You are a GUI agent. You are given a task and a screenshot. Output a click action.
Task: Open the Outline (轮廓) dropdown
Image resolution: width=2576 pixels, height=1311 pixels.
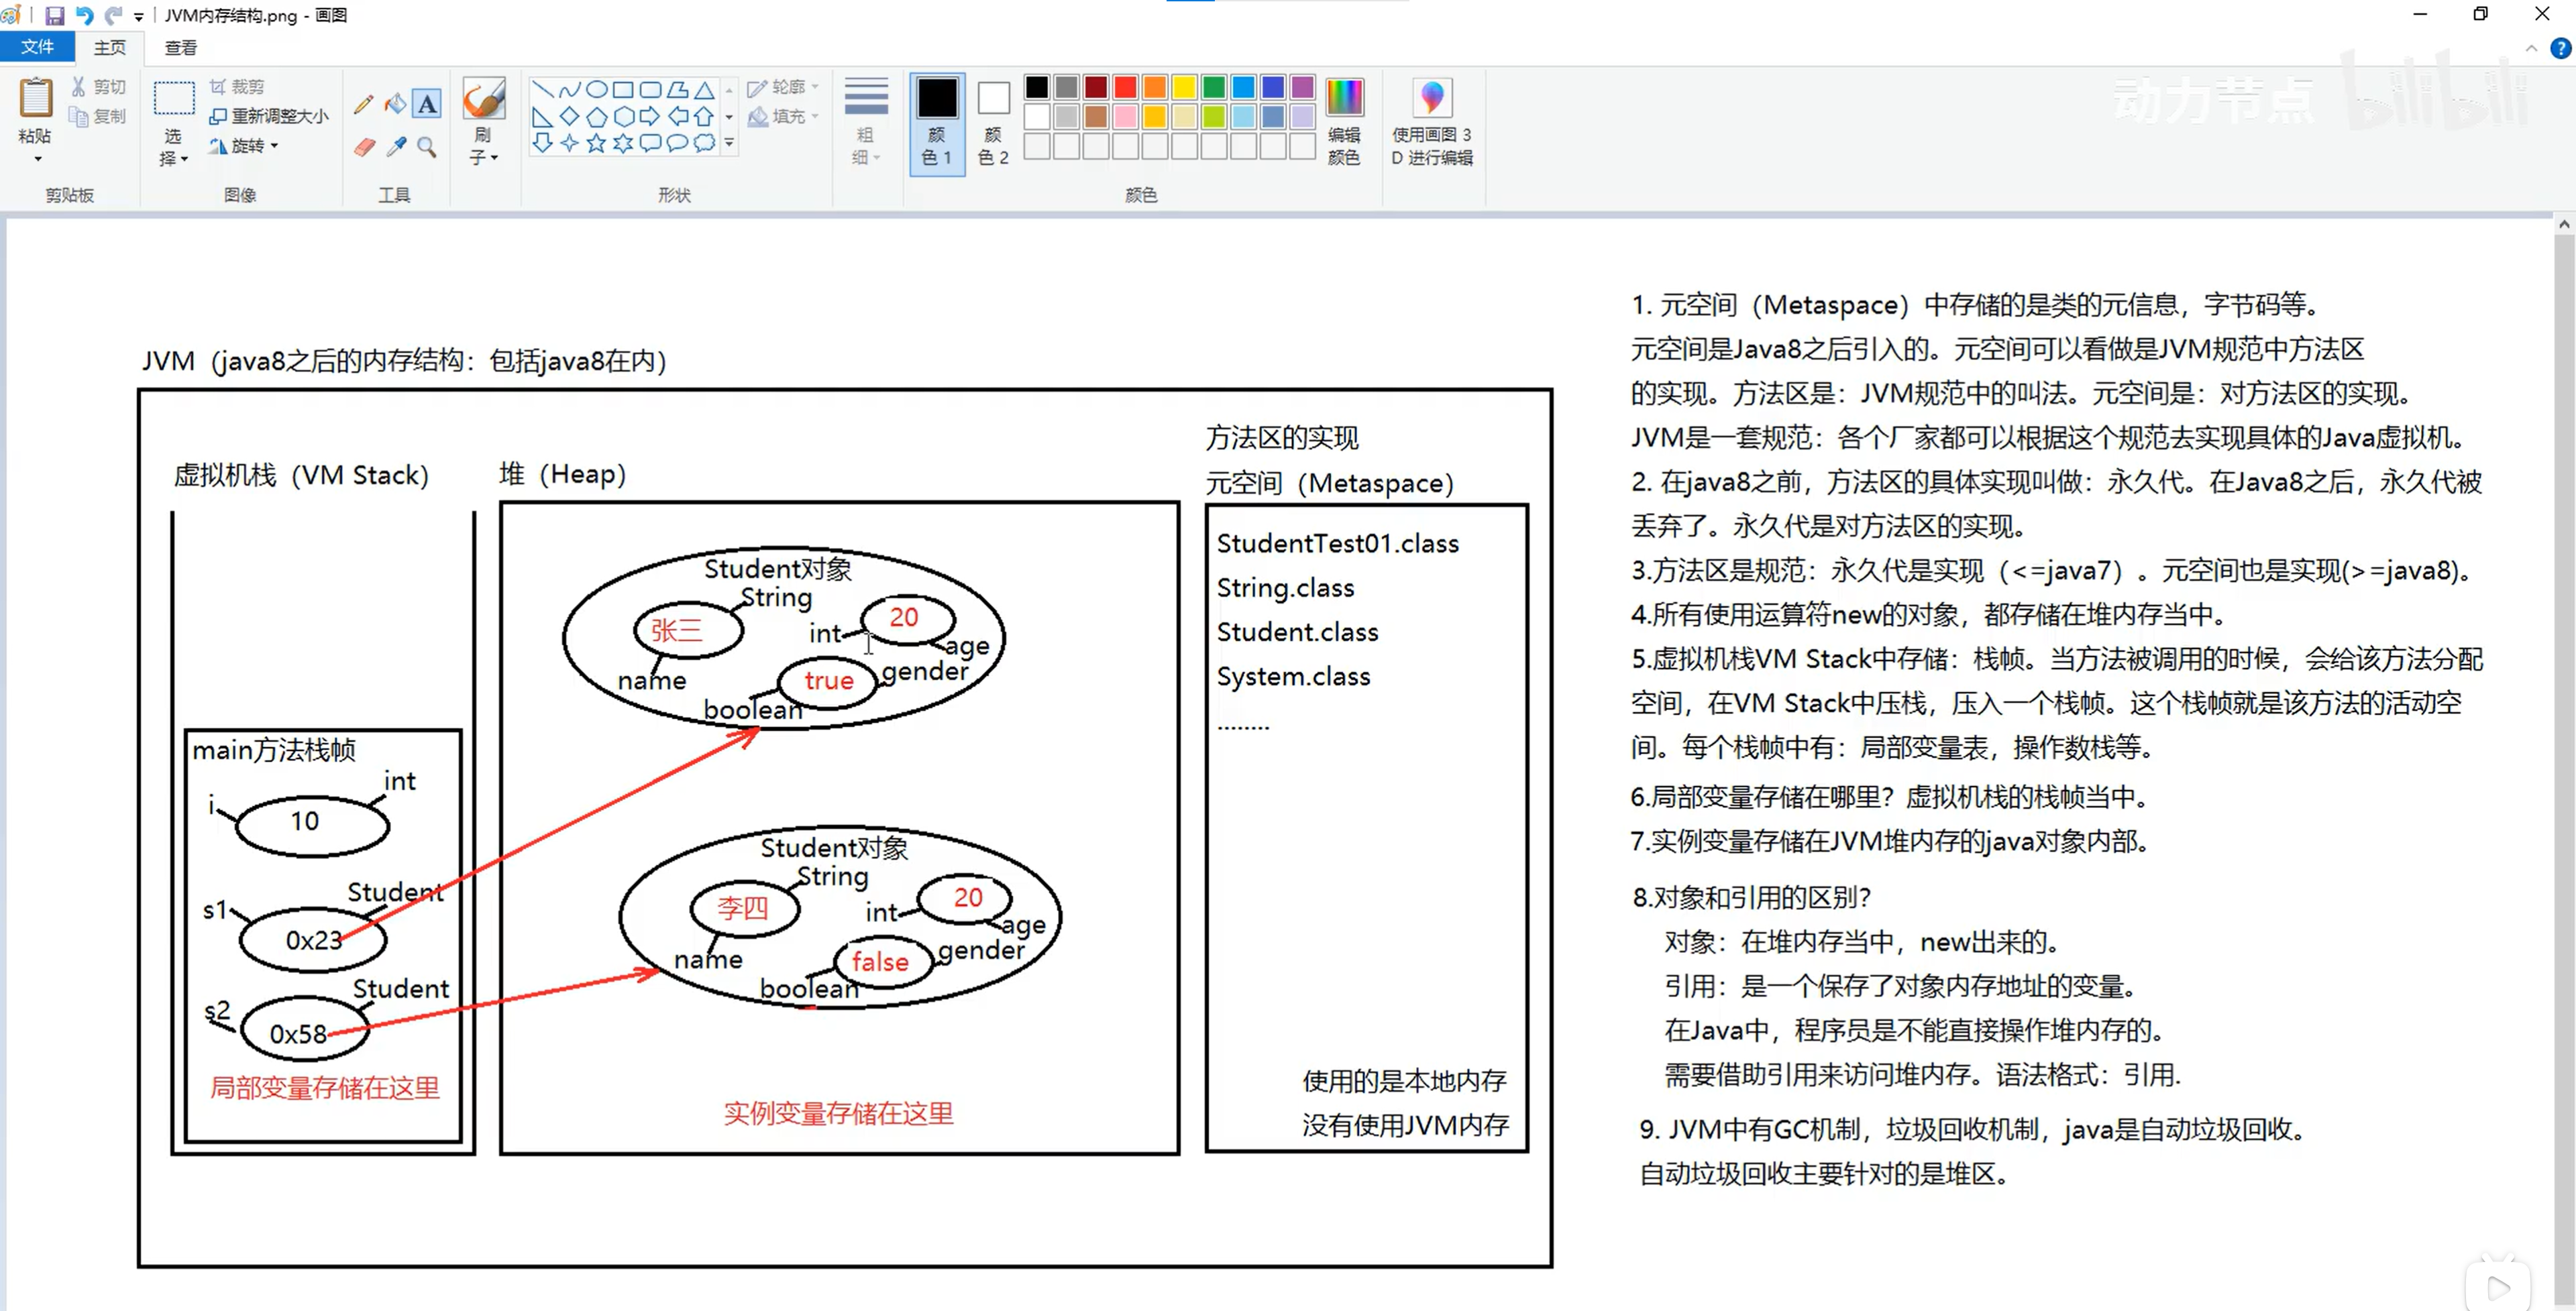coord(782,87)
